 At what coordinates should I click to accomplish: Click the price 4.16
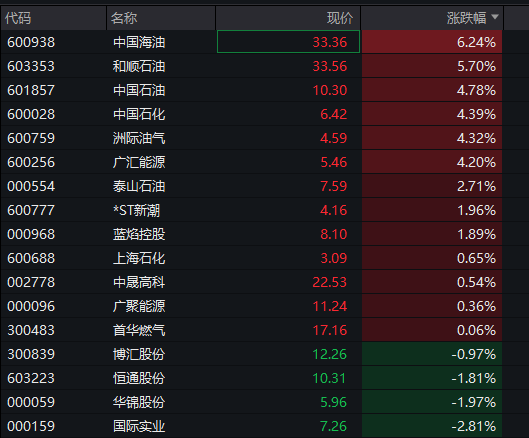333,210
